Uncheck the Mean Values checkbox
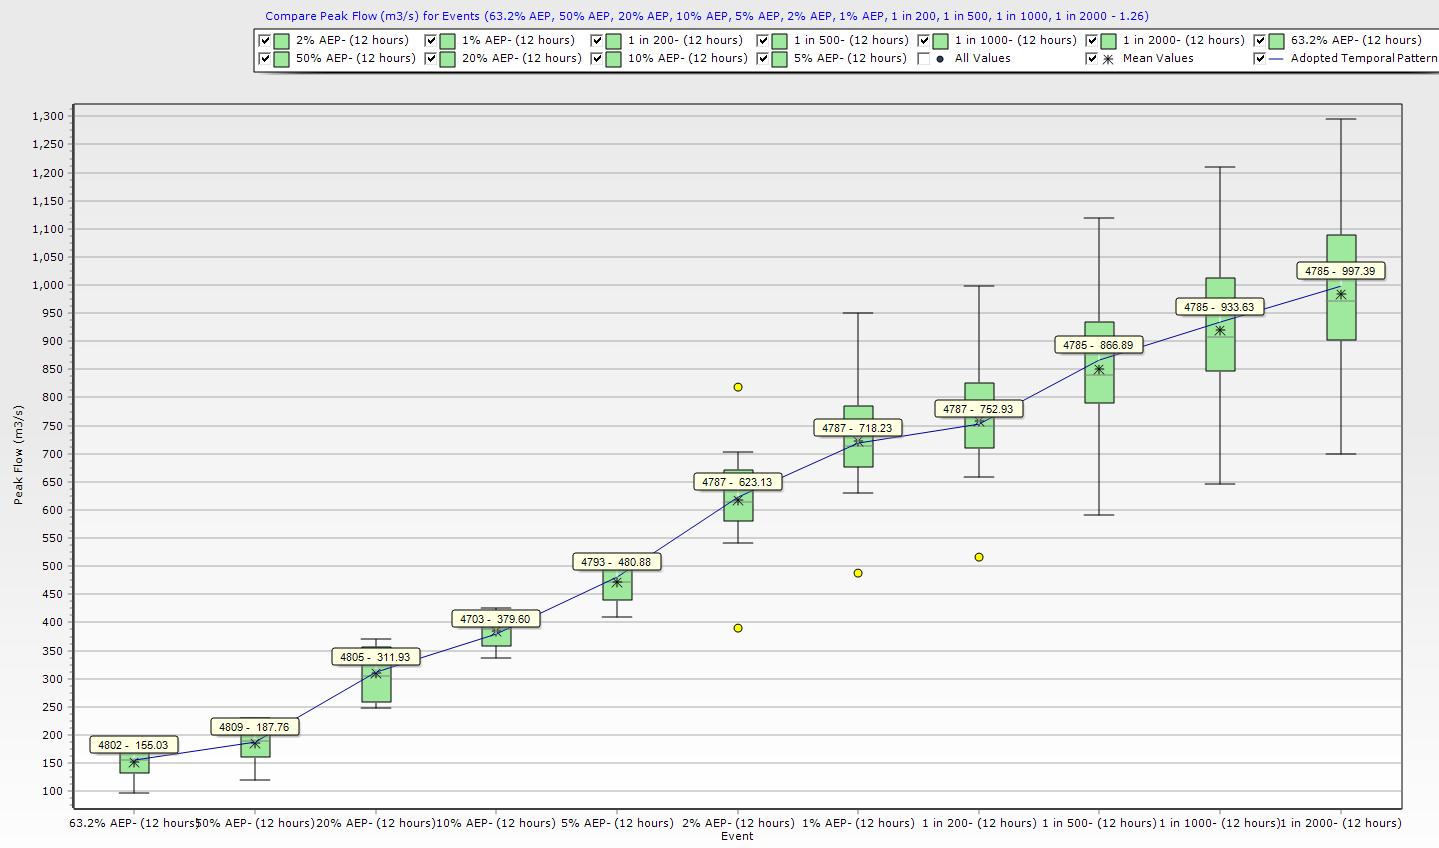The image size is (1439, 848). coord(1092,59)
